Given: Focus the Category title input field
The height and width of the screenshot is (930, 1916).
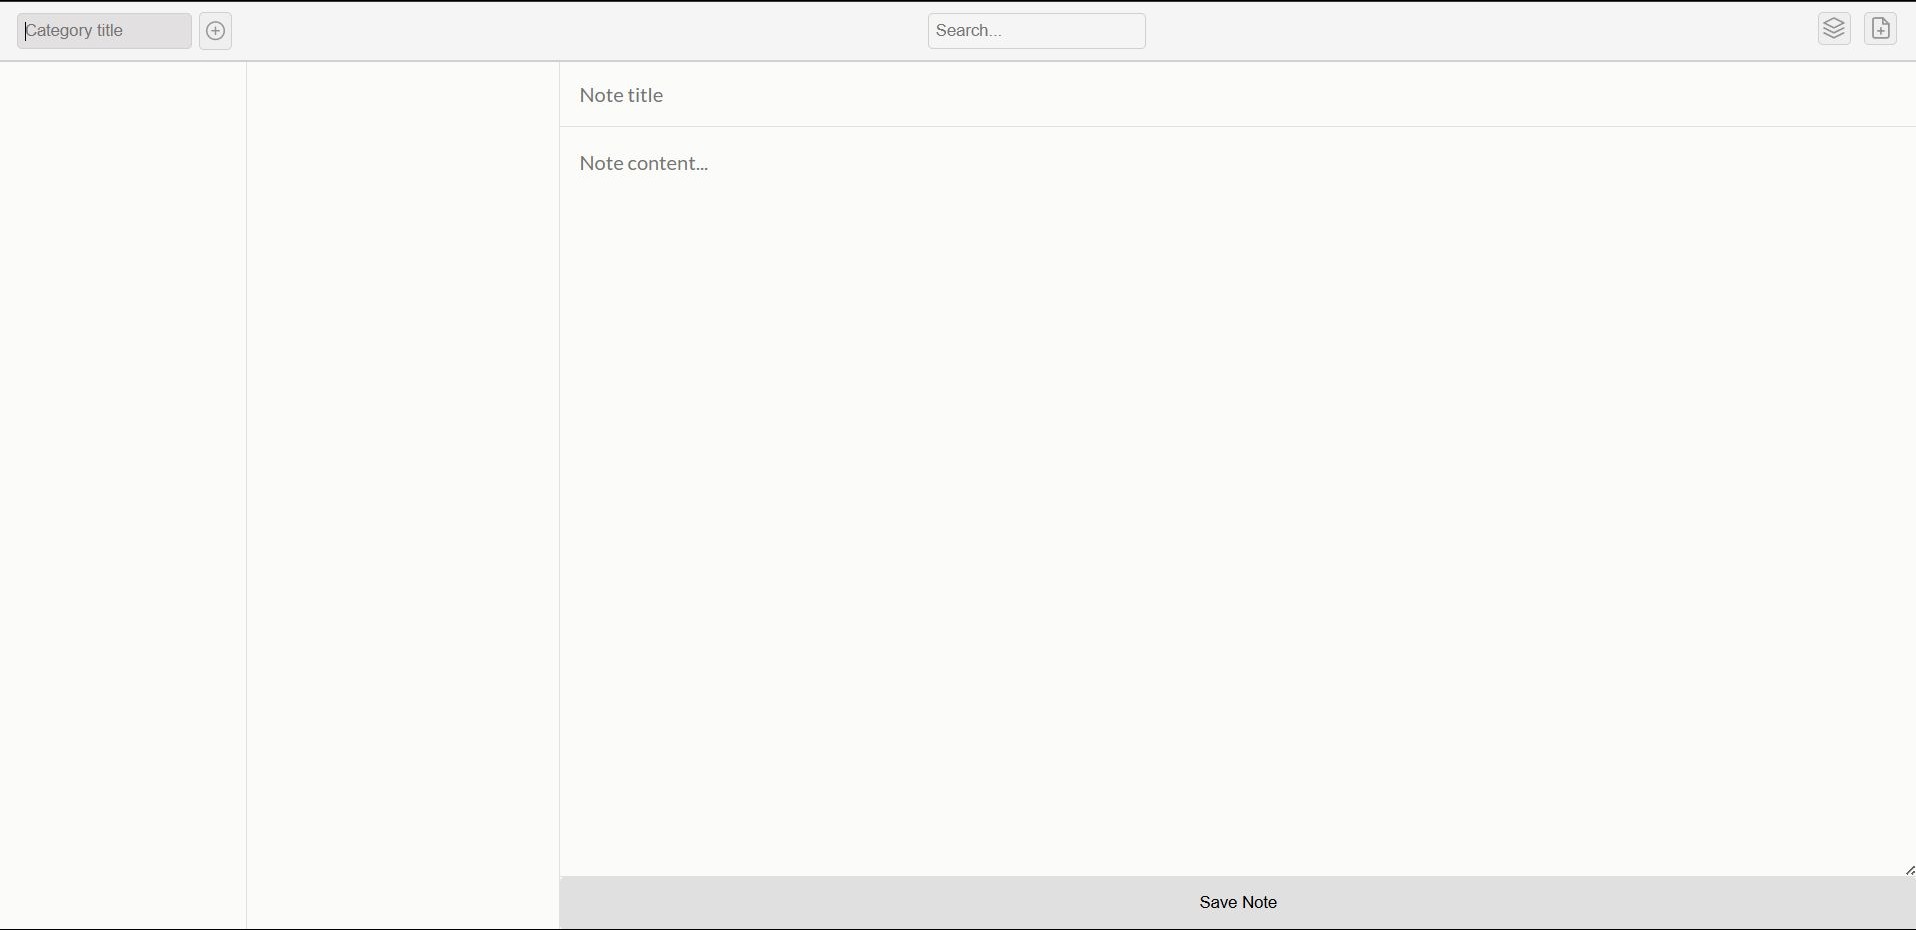Looking at the screenshot, I should click(104, 31).
